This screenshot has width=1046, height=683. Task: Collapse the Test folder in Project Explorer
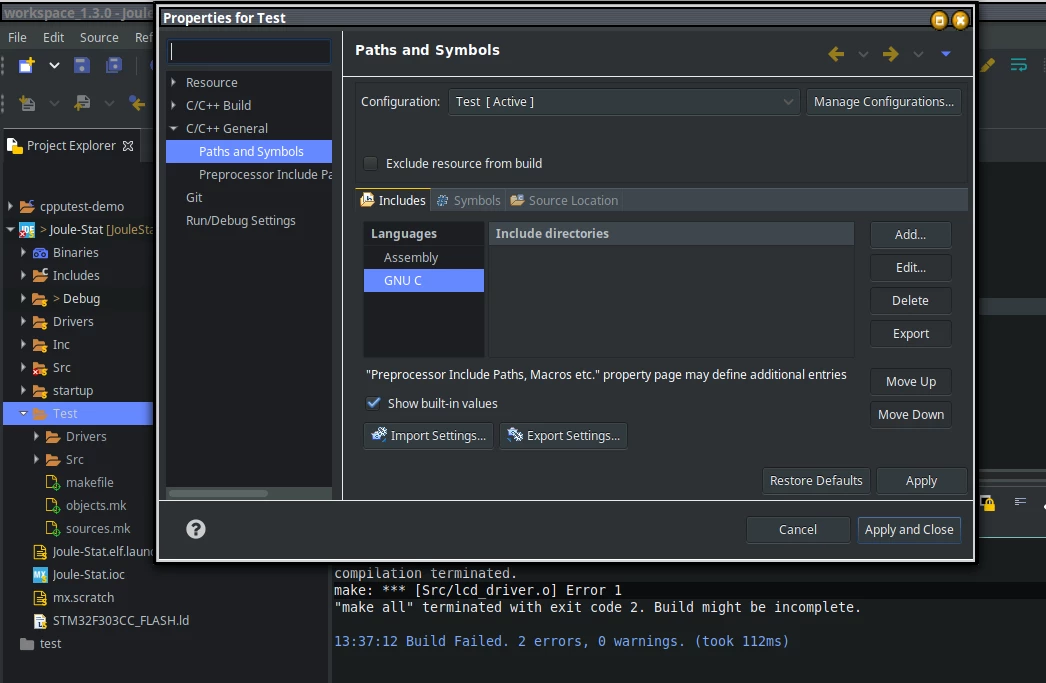23,414
